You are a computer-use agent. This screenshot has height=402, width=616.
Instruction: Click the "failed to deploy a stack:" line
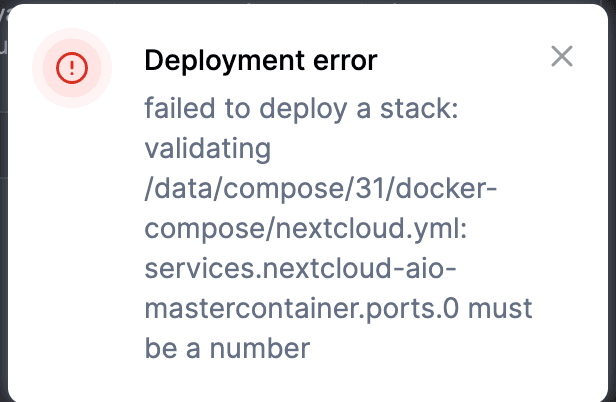[x=300, y=111]
